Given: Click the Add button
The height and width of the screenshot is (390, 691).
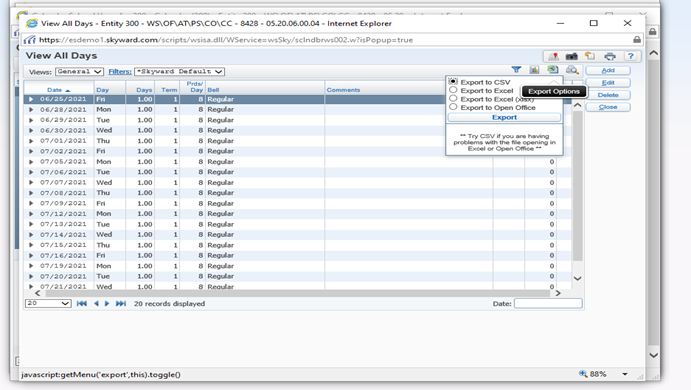Looking at the screenshot, I should point(608,71).
